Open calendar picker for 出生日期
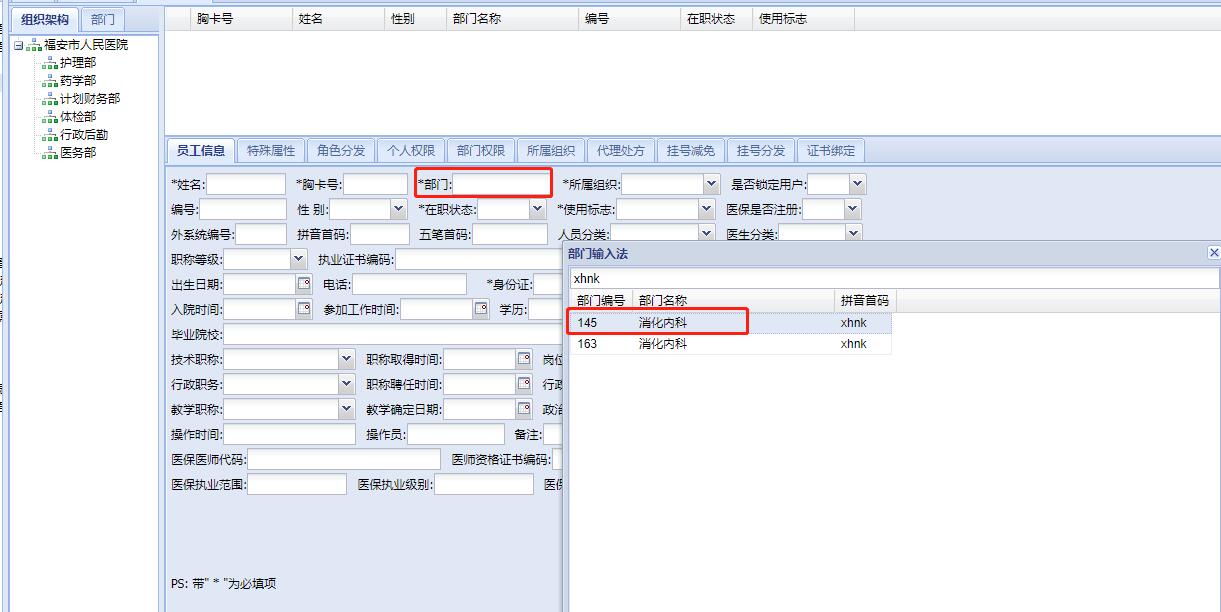 pyautogui.click(x=304, y=284)
